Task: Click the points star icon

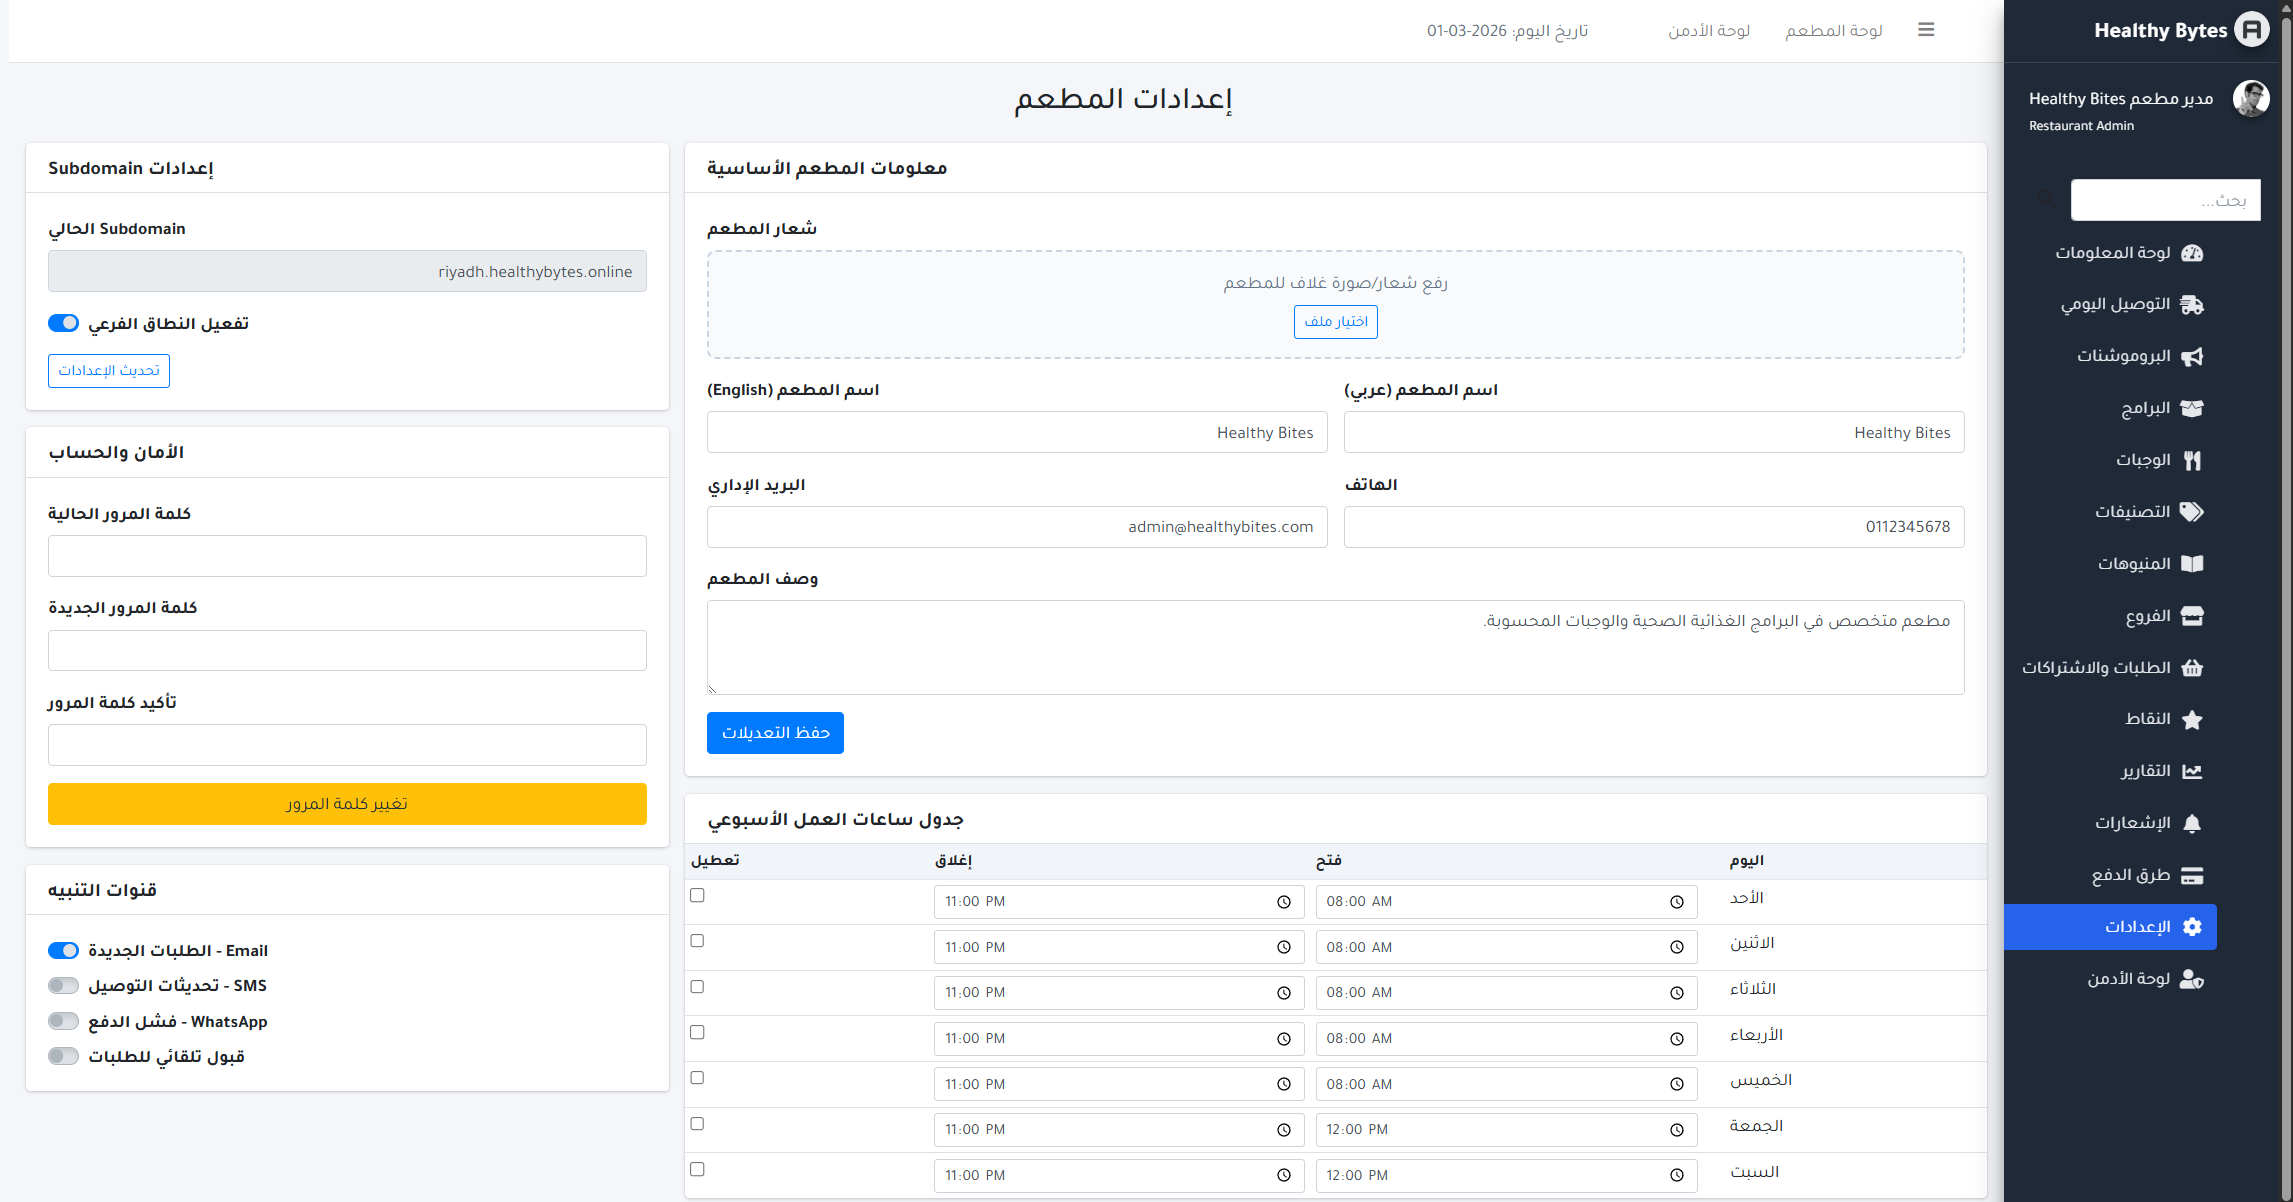Action: pyautogui.click(x=2191, y=720)
